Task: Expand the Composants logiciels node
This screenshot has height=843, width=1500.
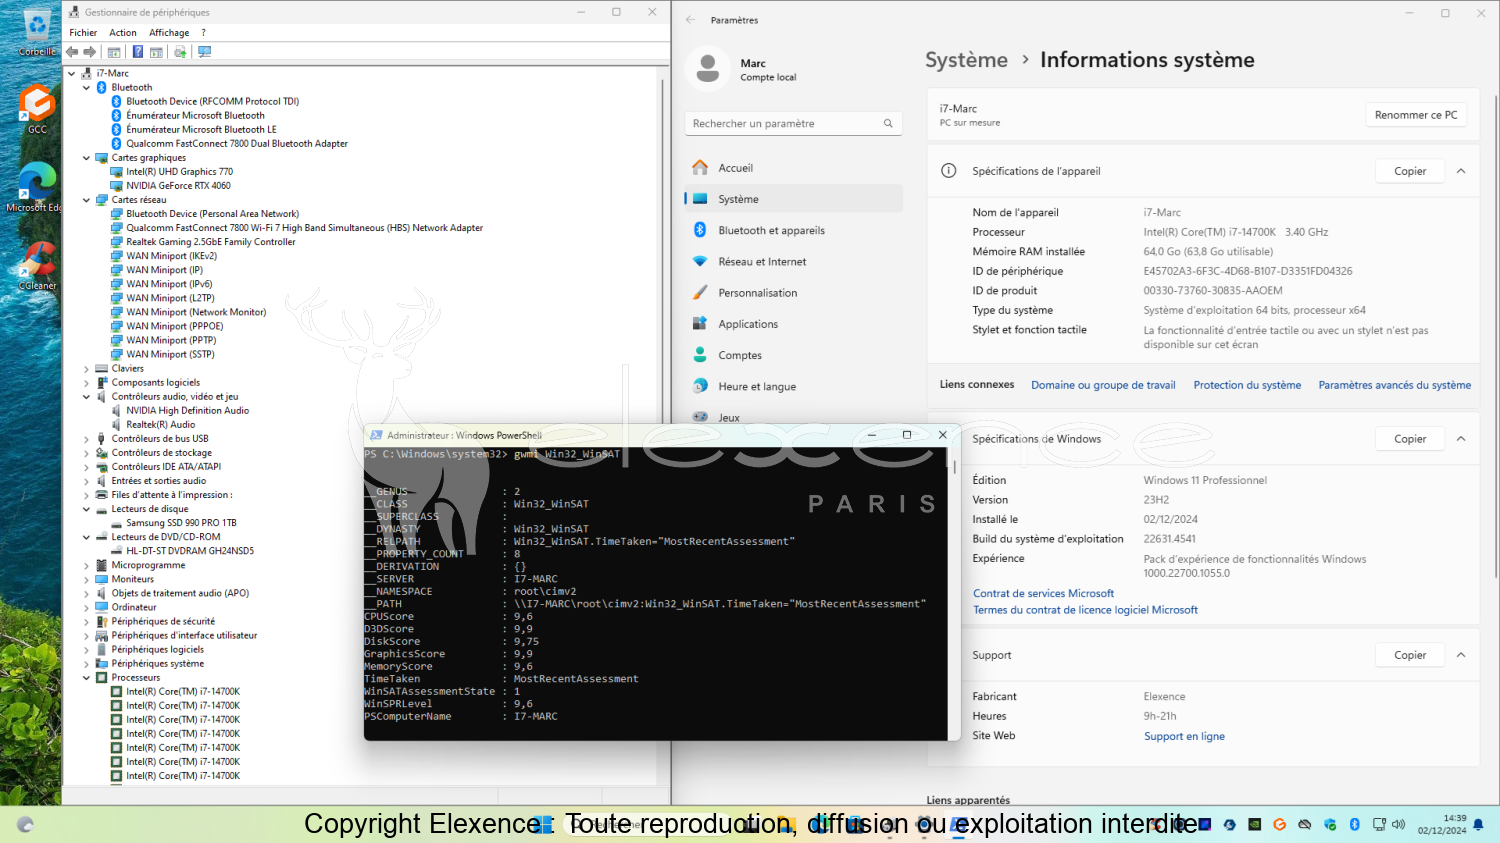Action: click(x=86, y=383)
